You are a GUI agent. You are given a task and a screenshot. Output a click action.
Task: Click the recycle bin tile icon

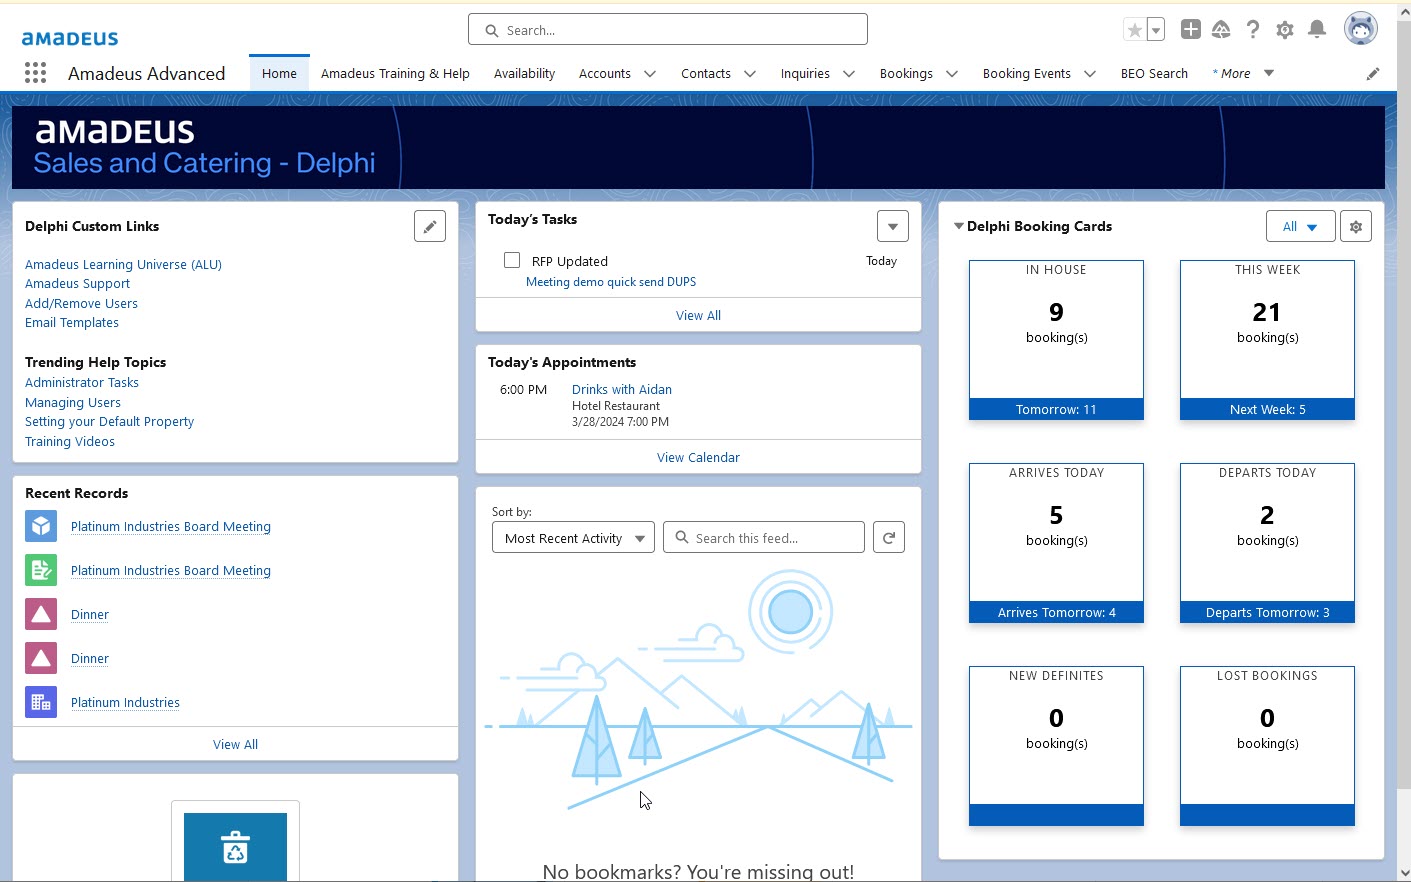235,847
